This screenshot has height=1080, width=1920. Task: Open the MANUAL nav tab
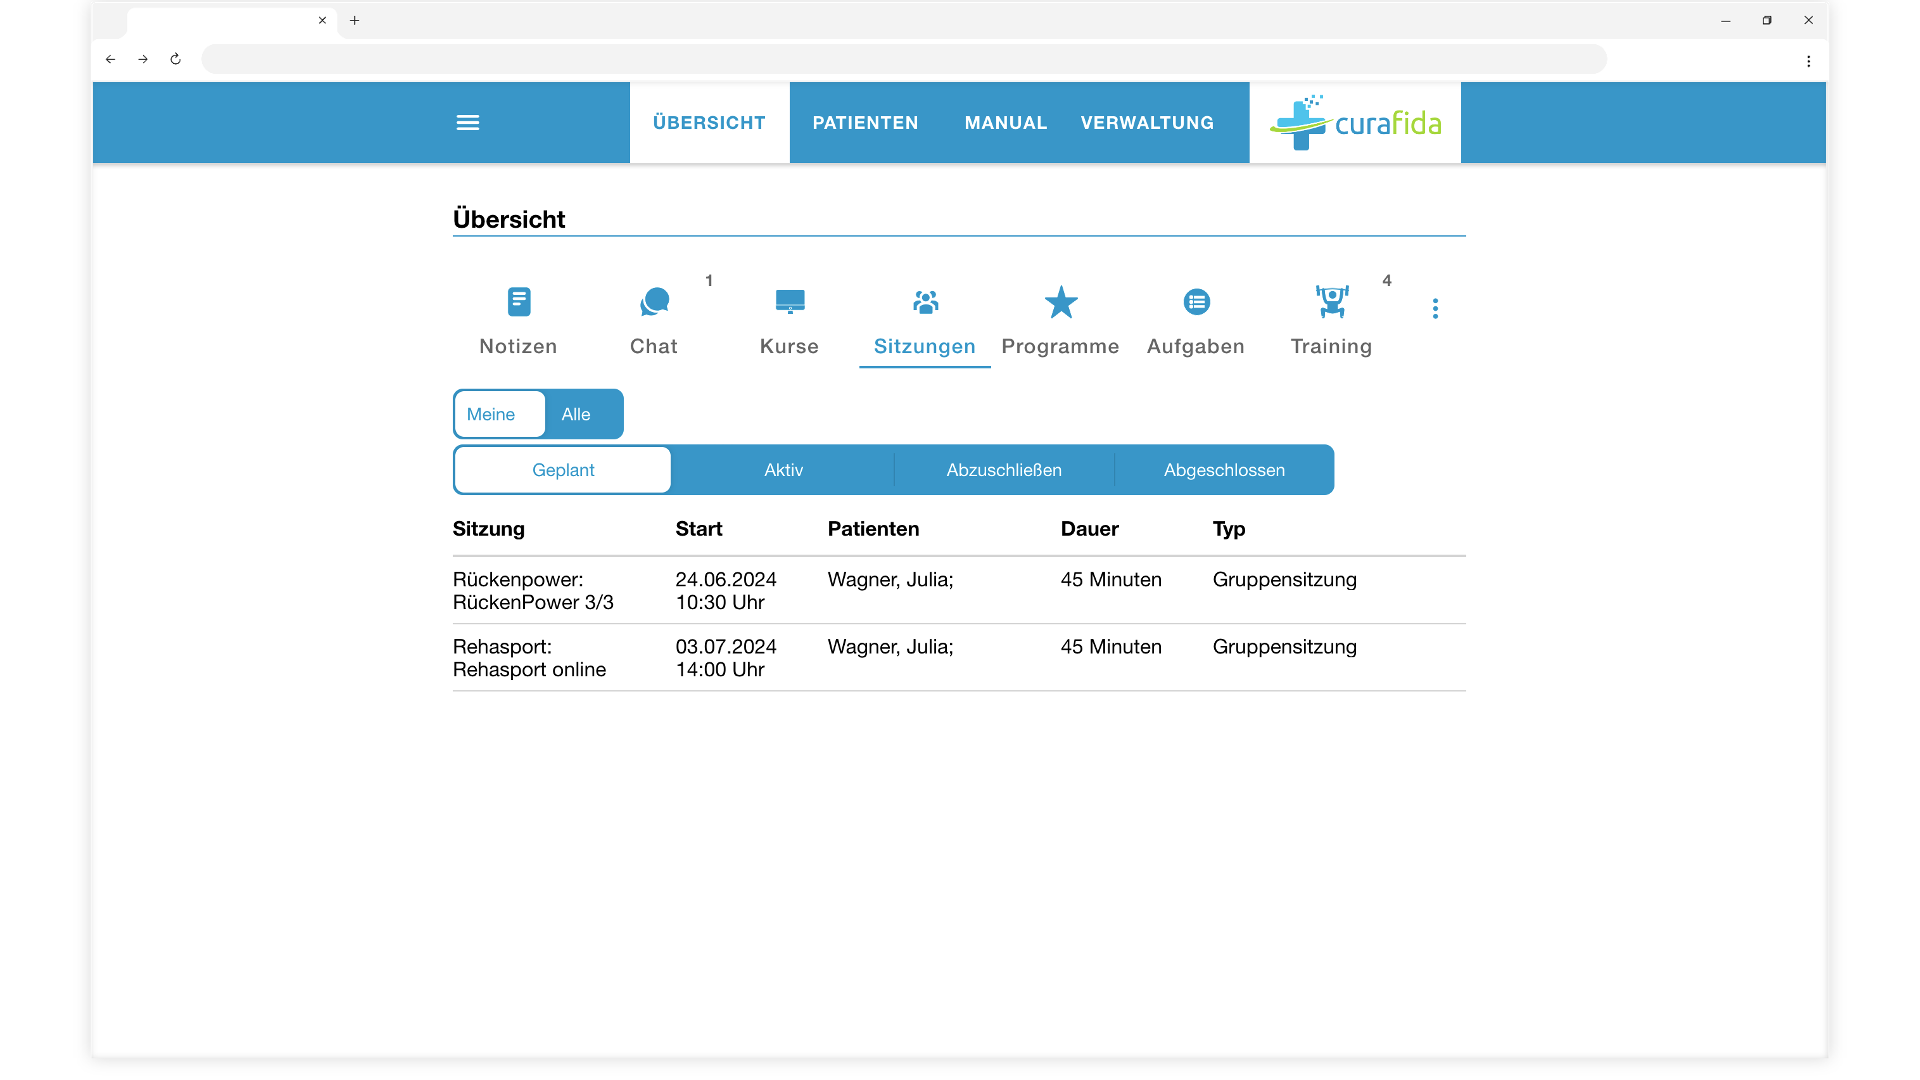(x=1005, y=123)
